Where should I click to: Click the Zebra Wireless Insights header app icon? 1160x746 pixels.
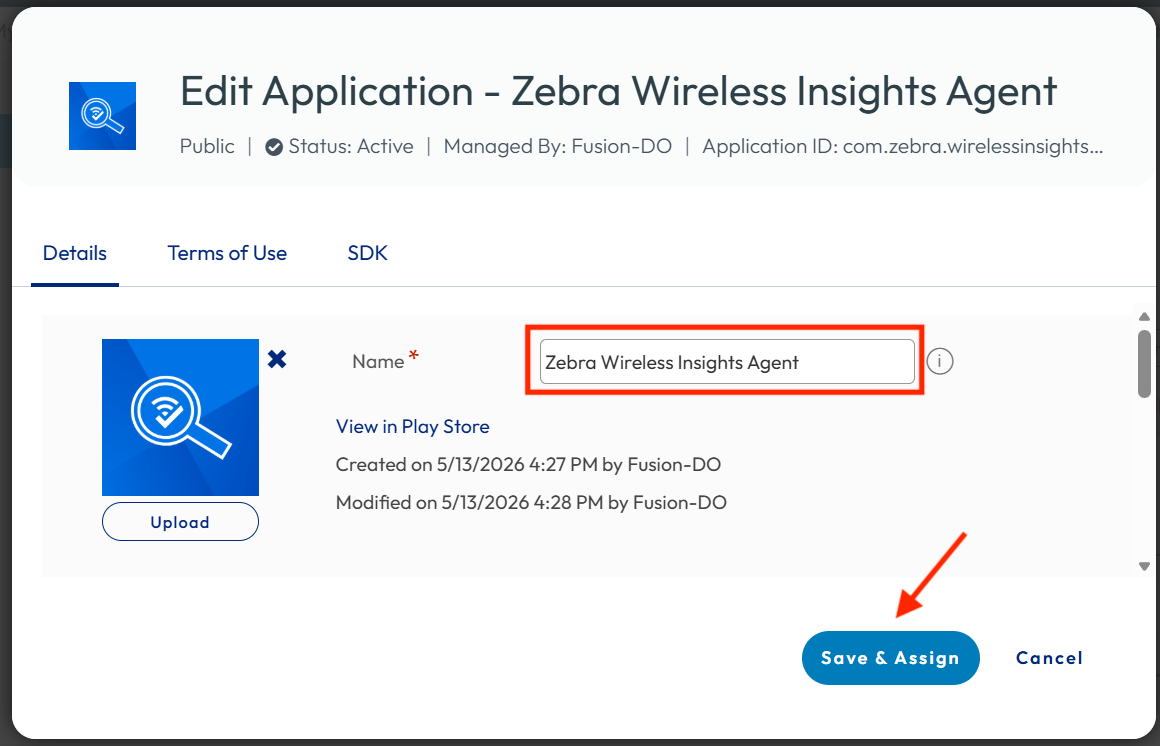[102, 116]
